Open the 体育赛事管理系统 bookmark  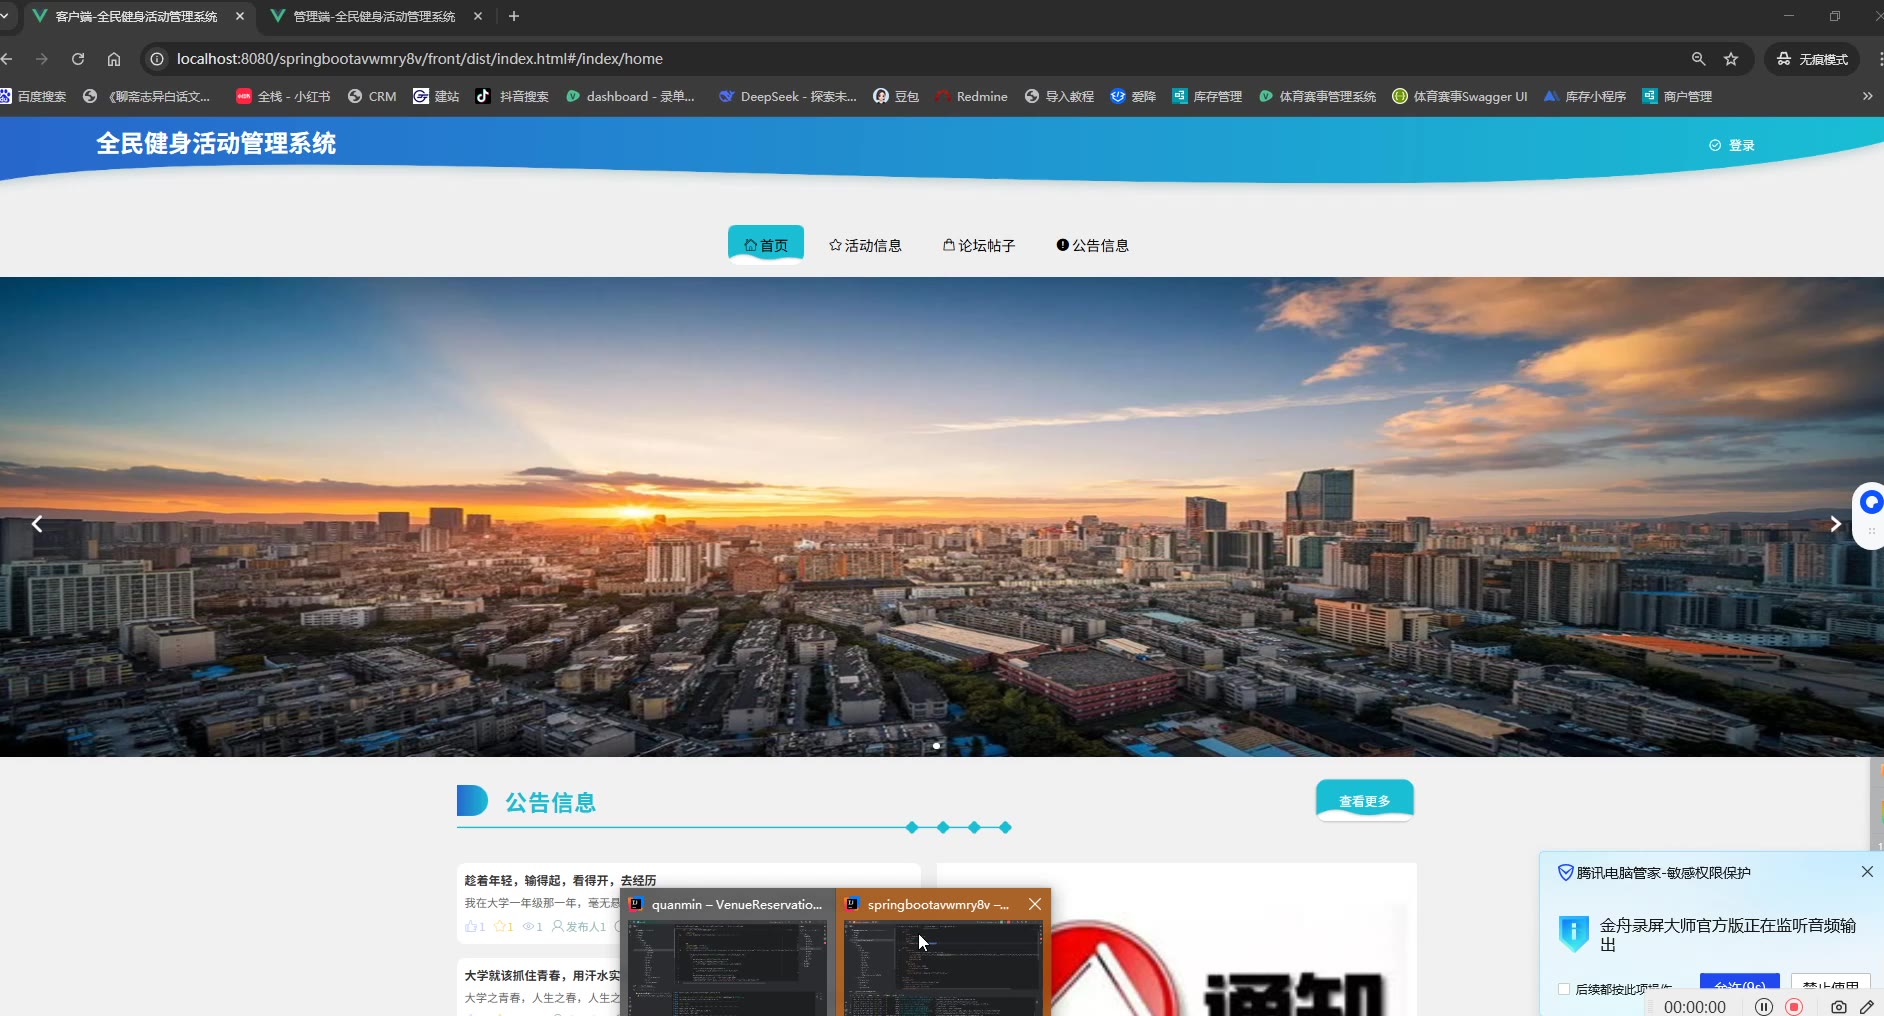[1317, 96]
